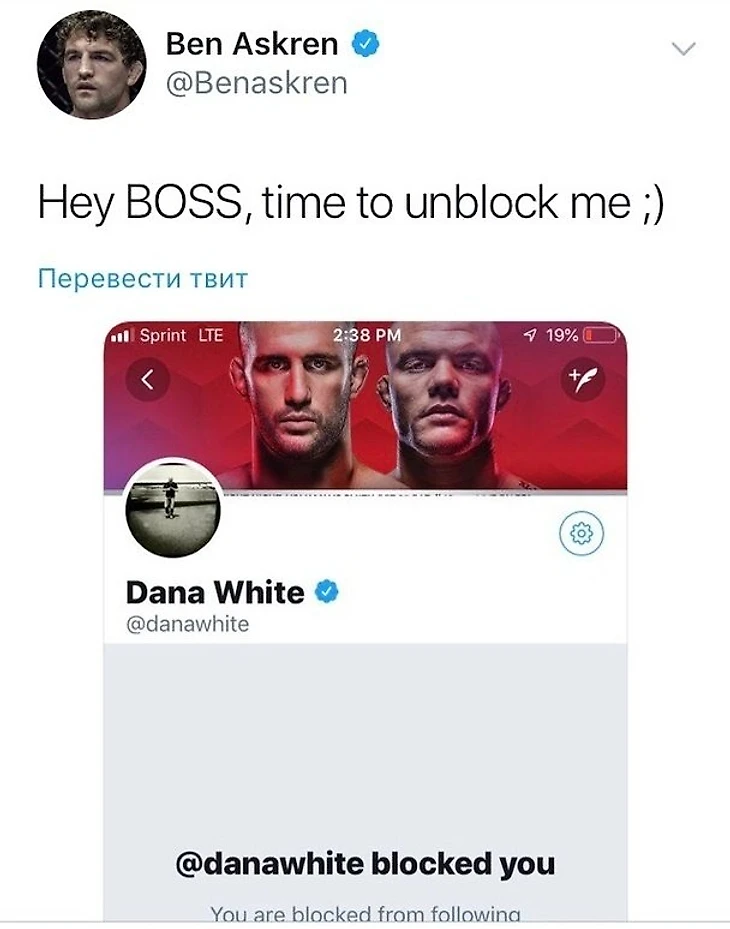
Task: Click the @danawhite handle under the name
Action: (187, 624)
